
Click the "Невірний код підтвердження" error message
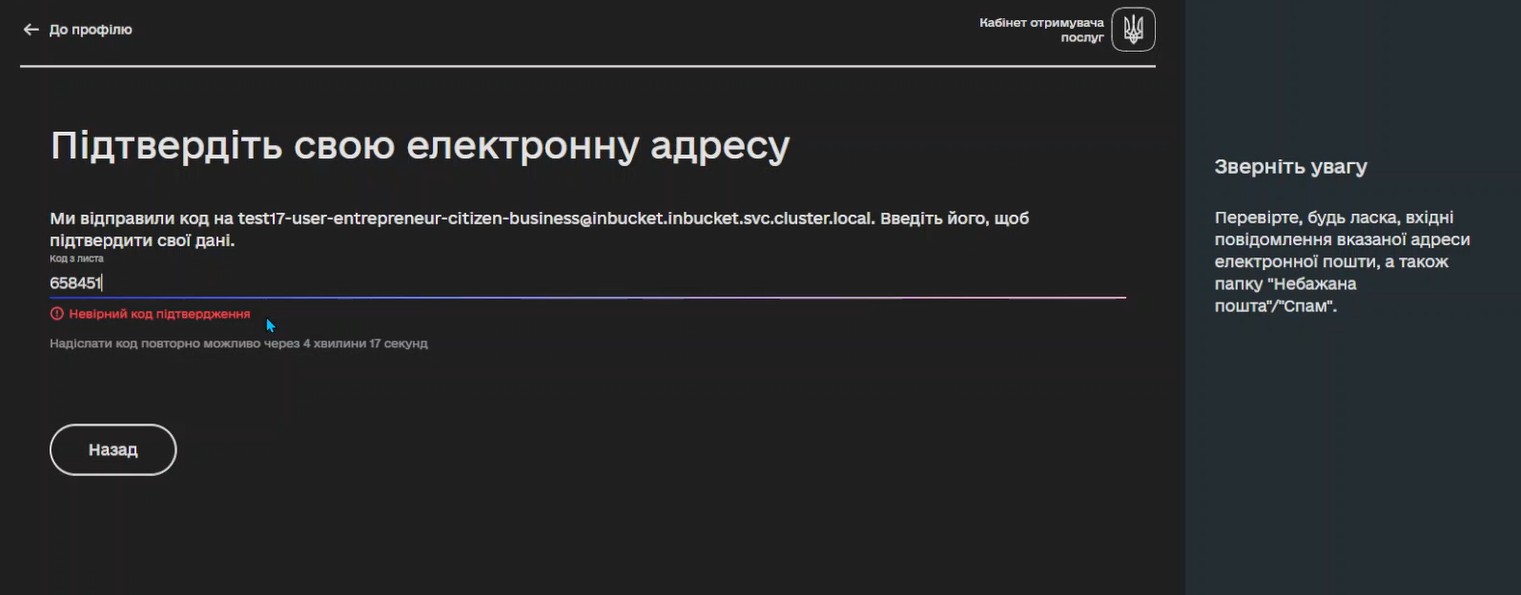[159, 314]
